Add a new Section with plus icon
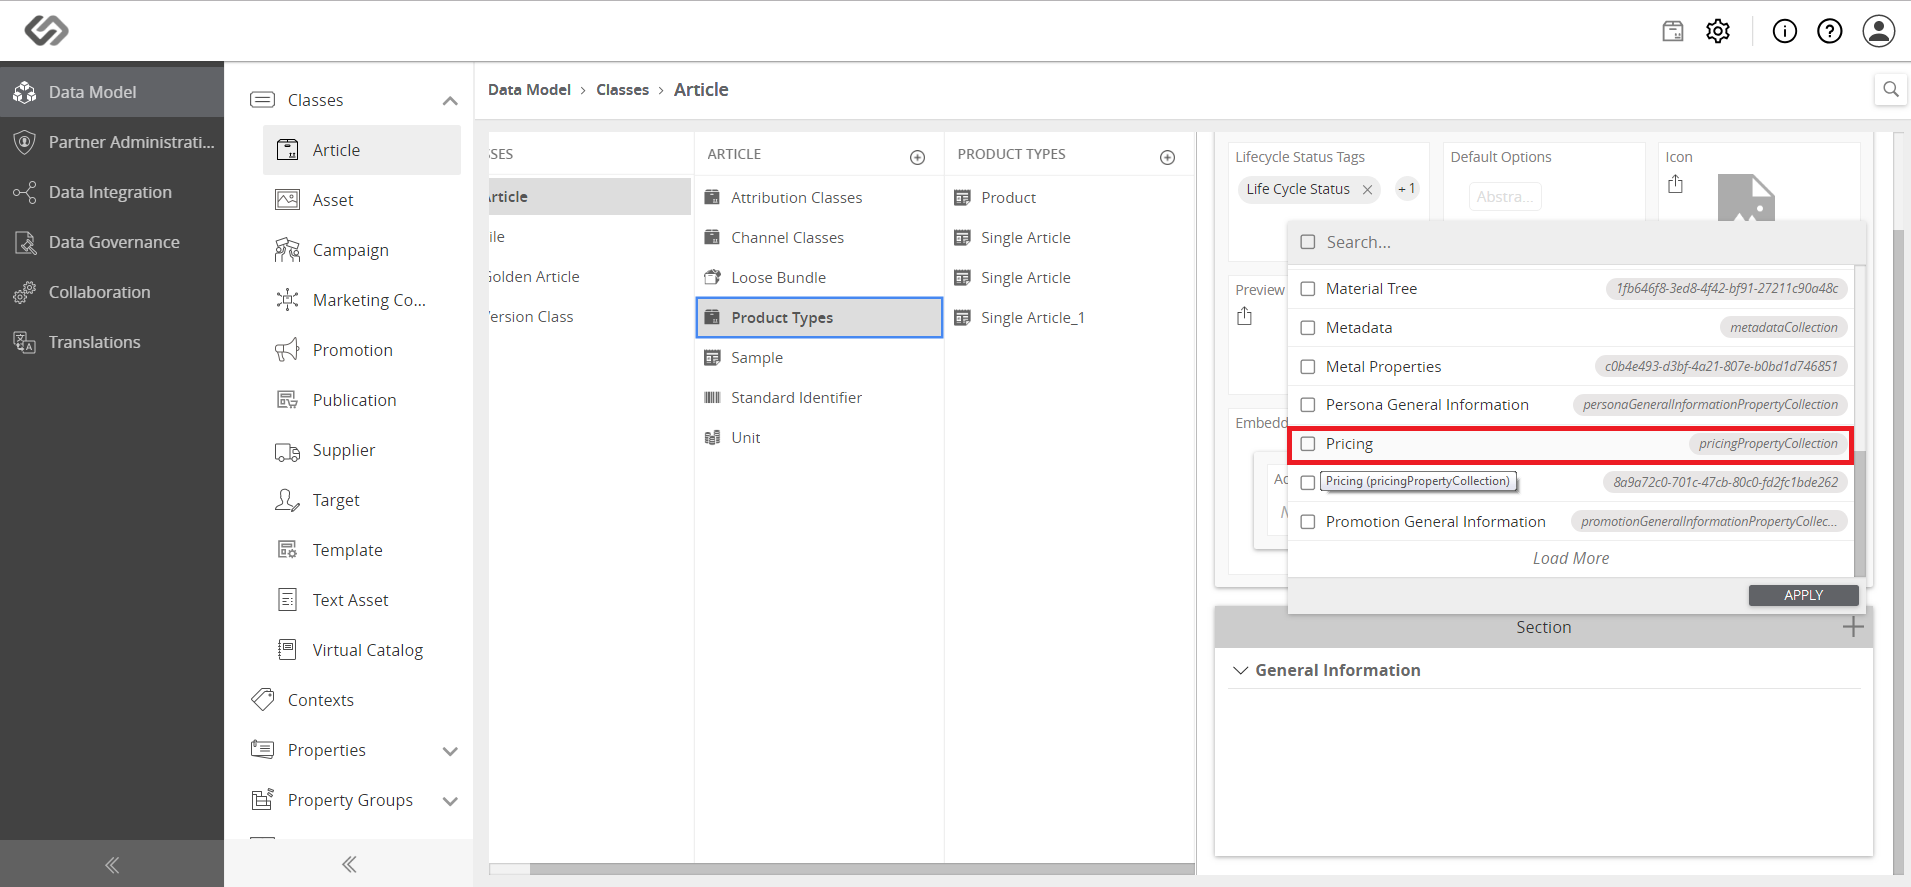This screenshot has width=1911, height=887. click(x=1853, y=627)
